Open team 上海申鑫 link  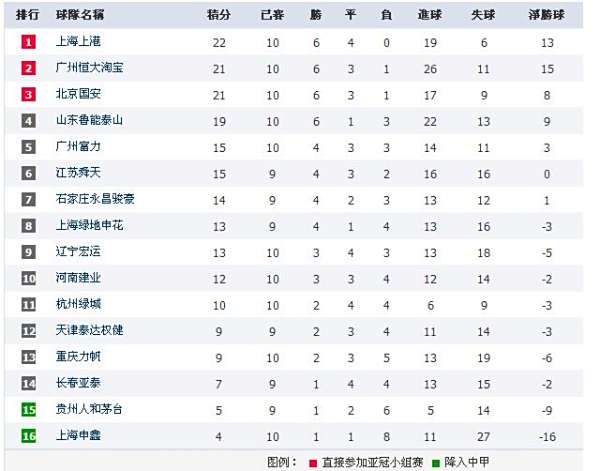(78, 435)
